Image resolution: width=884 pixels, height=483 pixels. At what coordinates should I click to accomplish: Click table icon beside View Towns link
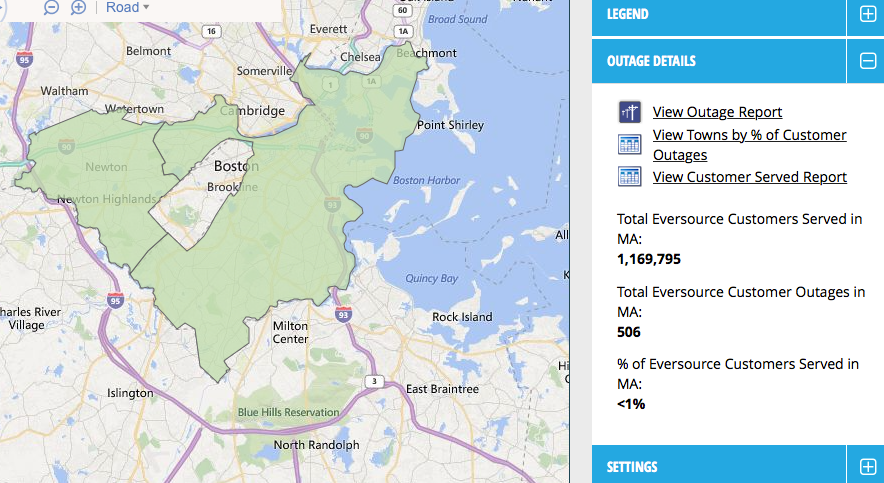629,144
